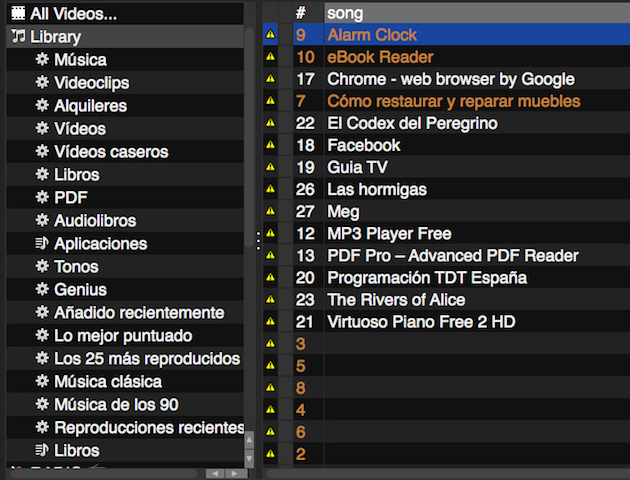Click sidebar horizontal scroll left arrow

[215, 474]
